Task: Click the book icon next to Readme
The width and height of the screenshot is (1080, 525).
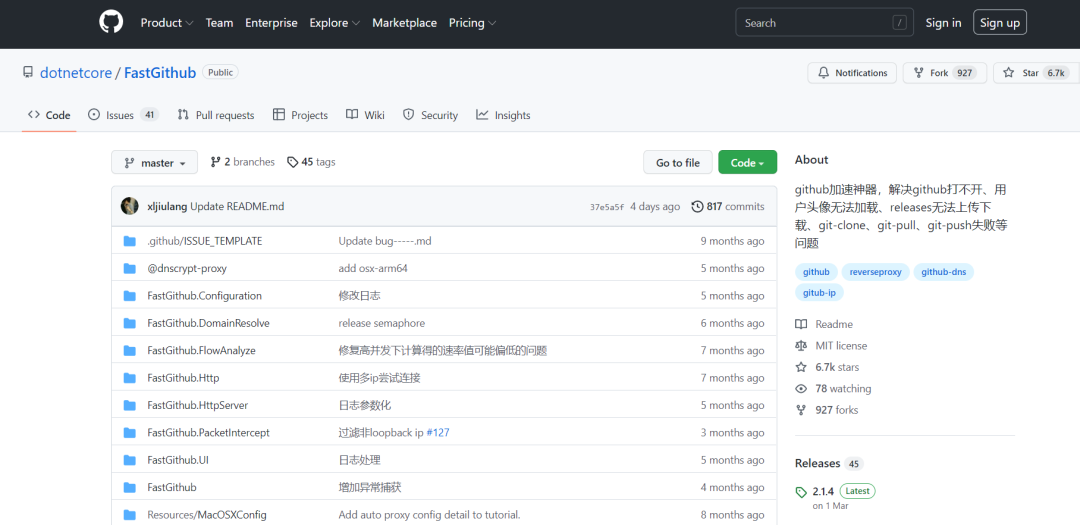Action: (800, 324)
